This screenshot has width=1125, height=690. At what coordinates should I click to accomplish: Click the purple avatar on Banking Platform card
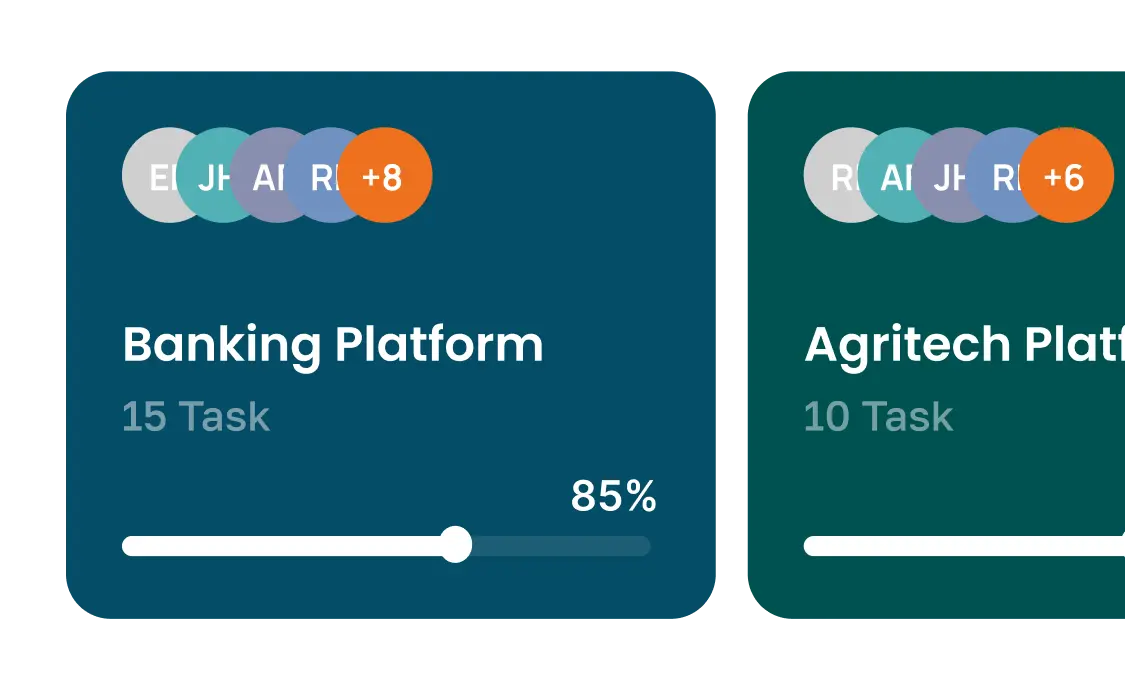(x=263, y=177)
